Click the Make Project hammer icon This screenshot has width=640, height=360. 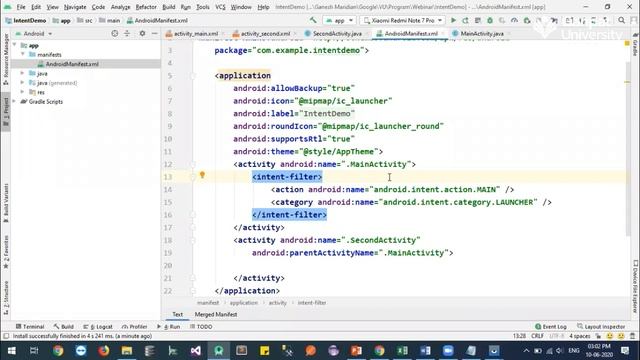pyautogui.click(x=313, y=20)
